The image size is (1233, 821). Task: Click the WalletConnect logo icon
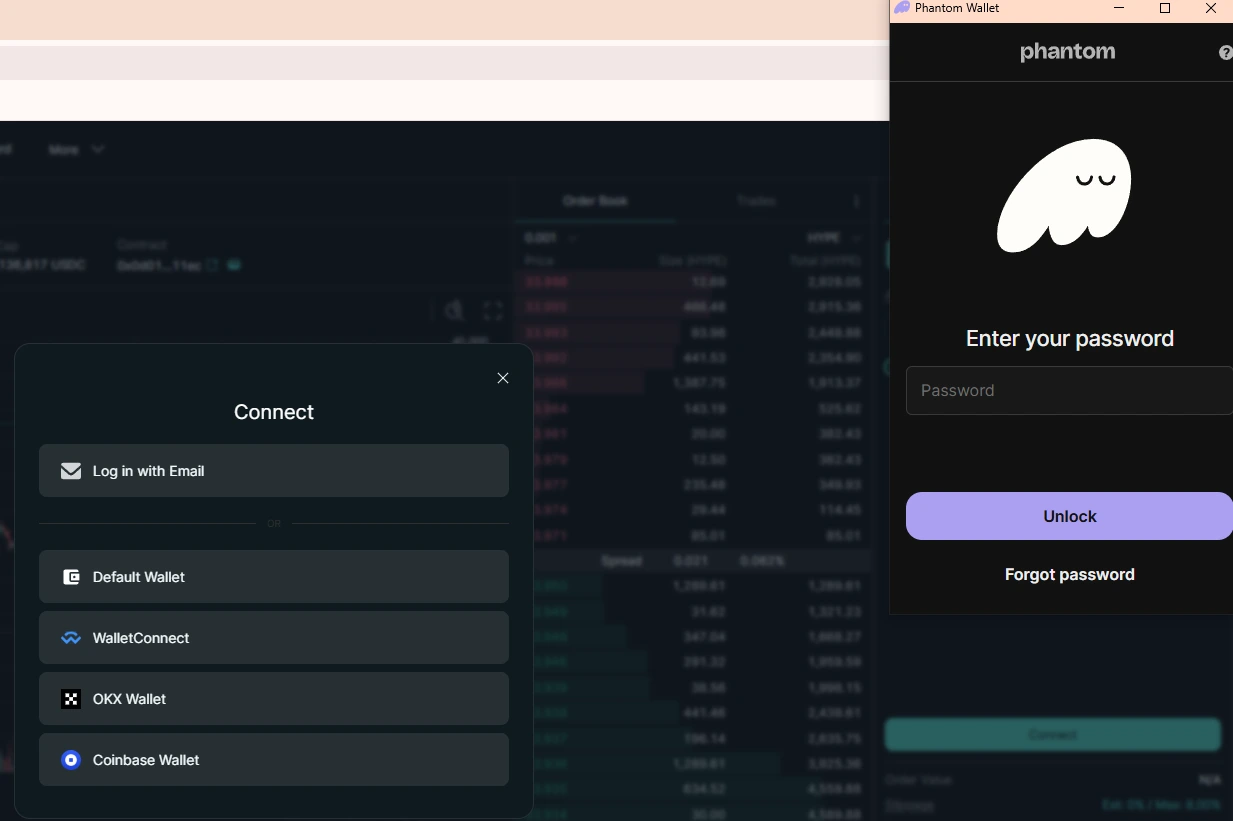[x=71, y=638]
